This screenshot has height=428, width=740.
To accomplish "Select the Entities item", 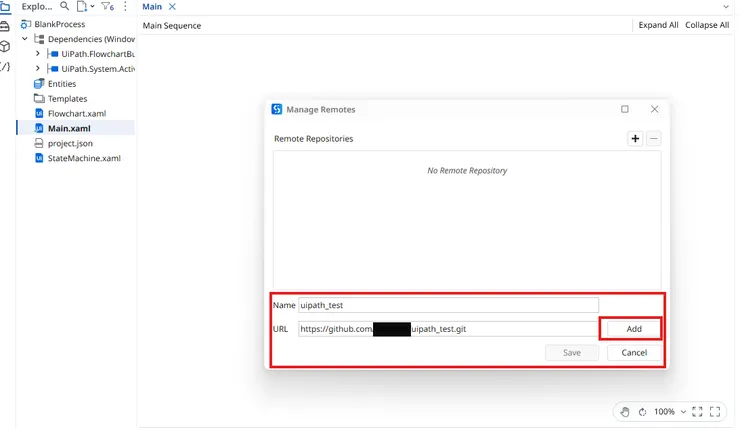I will click(62, 84).
